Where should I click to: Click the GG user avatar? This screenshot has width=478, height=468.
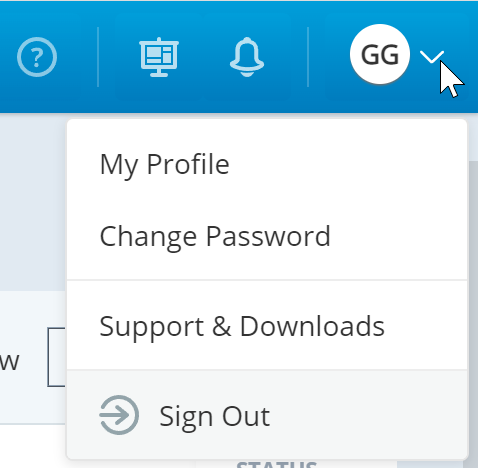380,54
